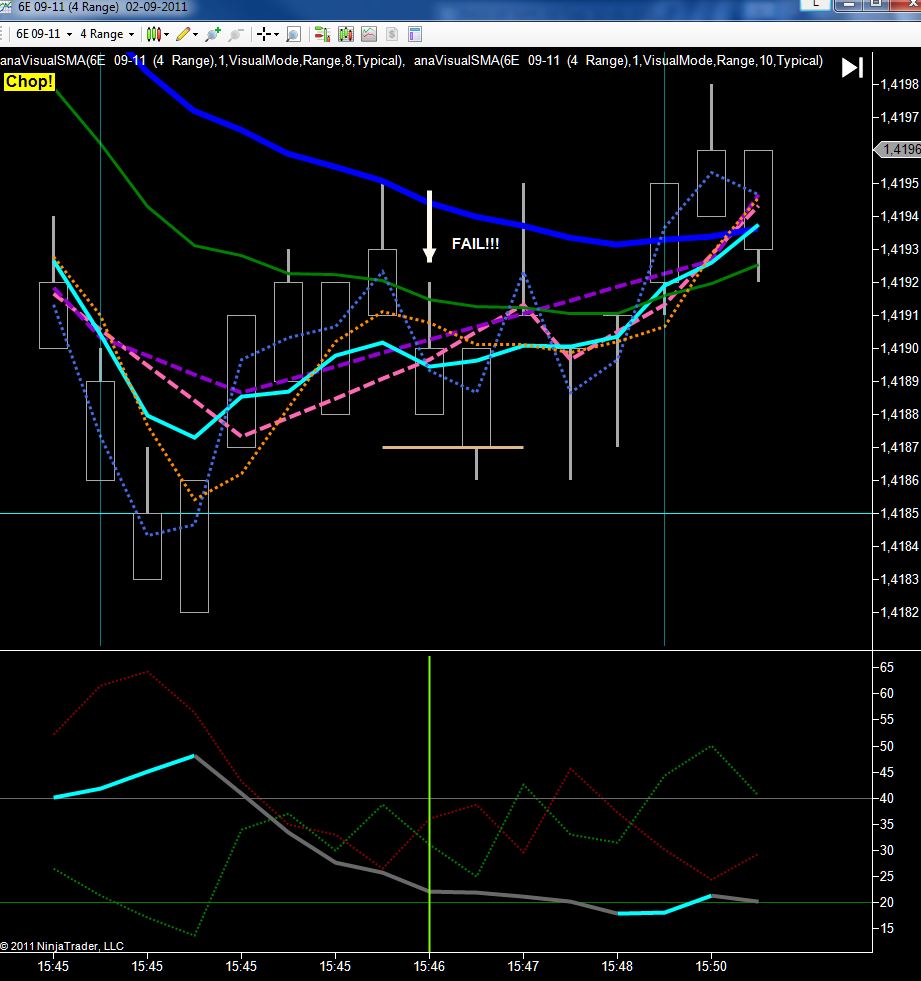
Task: Click the 6E 09-11 window title text
Action: [x=103, y=8]
